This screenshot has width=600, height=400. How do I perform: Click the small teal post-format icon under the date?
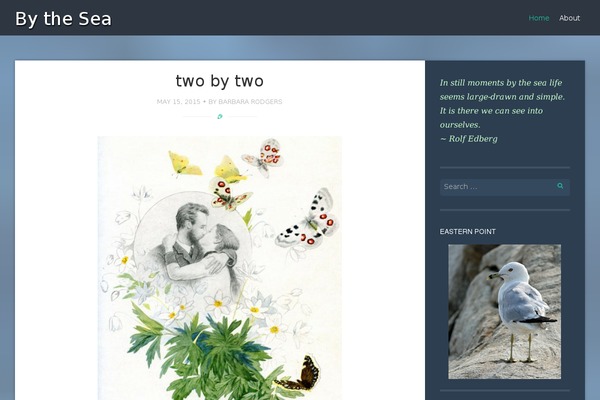coord(220,116)
